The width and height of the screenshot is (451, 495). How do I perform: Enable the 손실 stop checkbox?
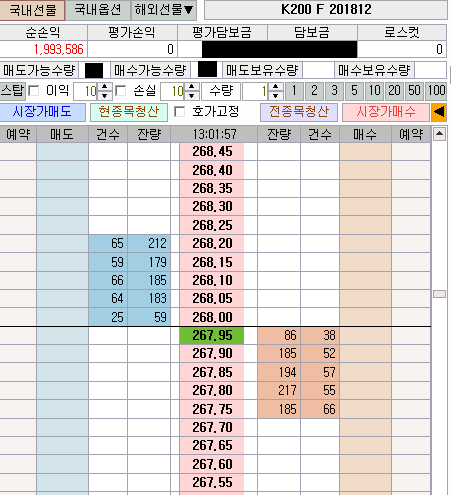[120, 91]
